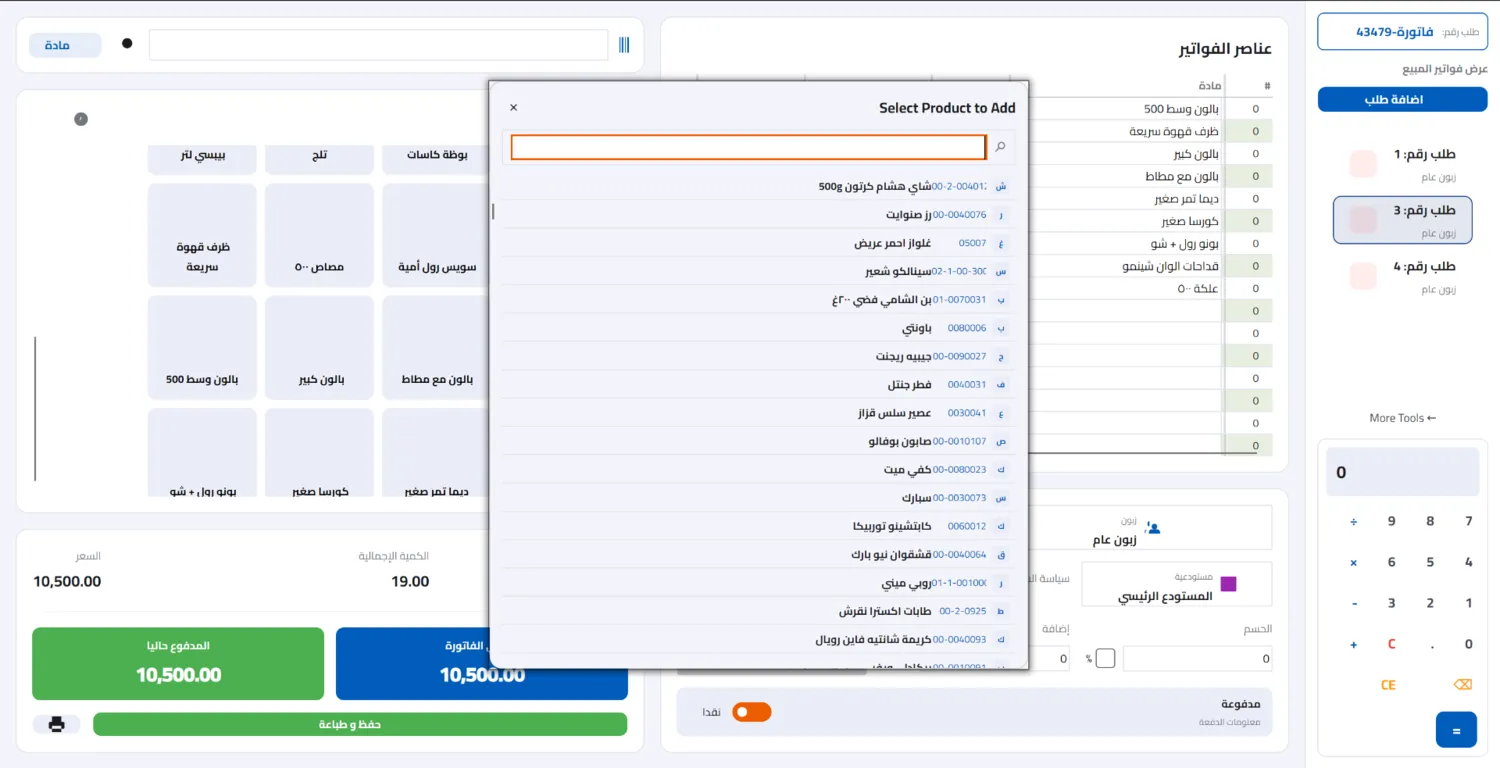Check the % discount checkbox
Image resolution: width=1500 pixels, height=768 pixels.
tap(1106, 658)
